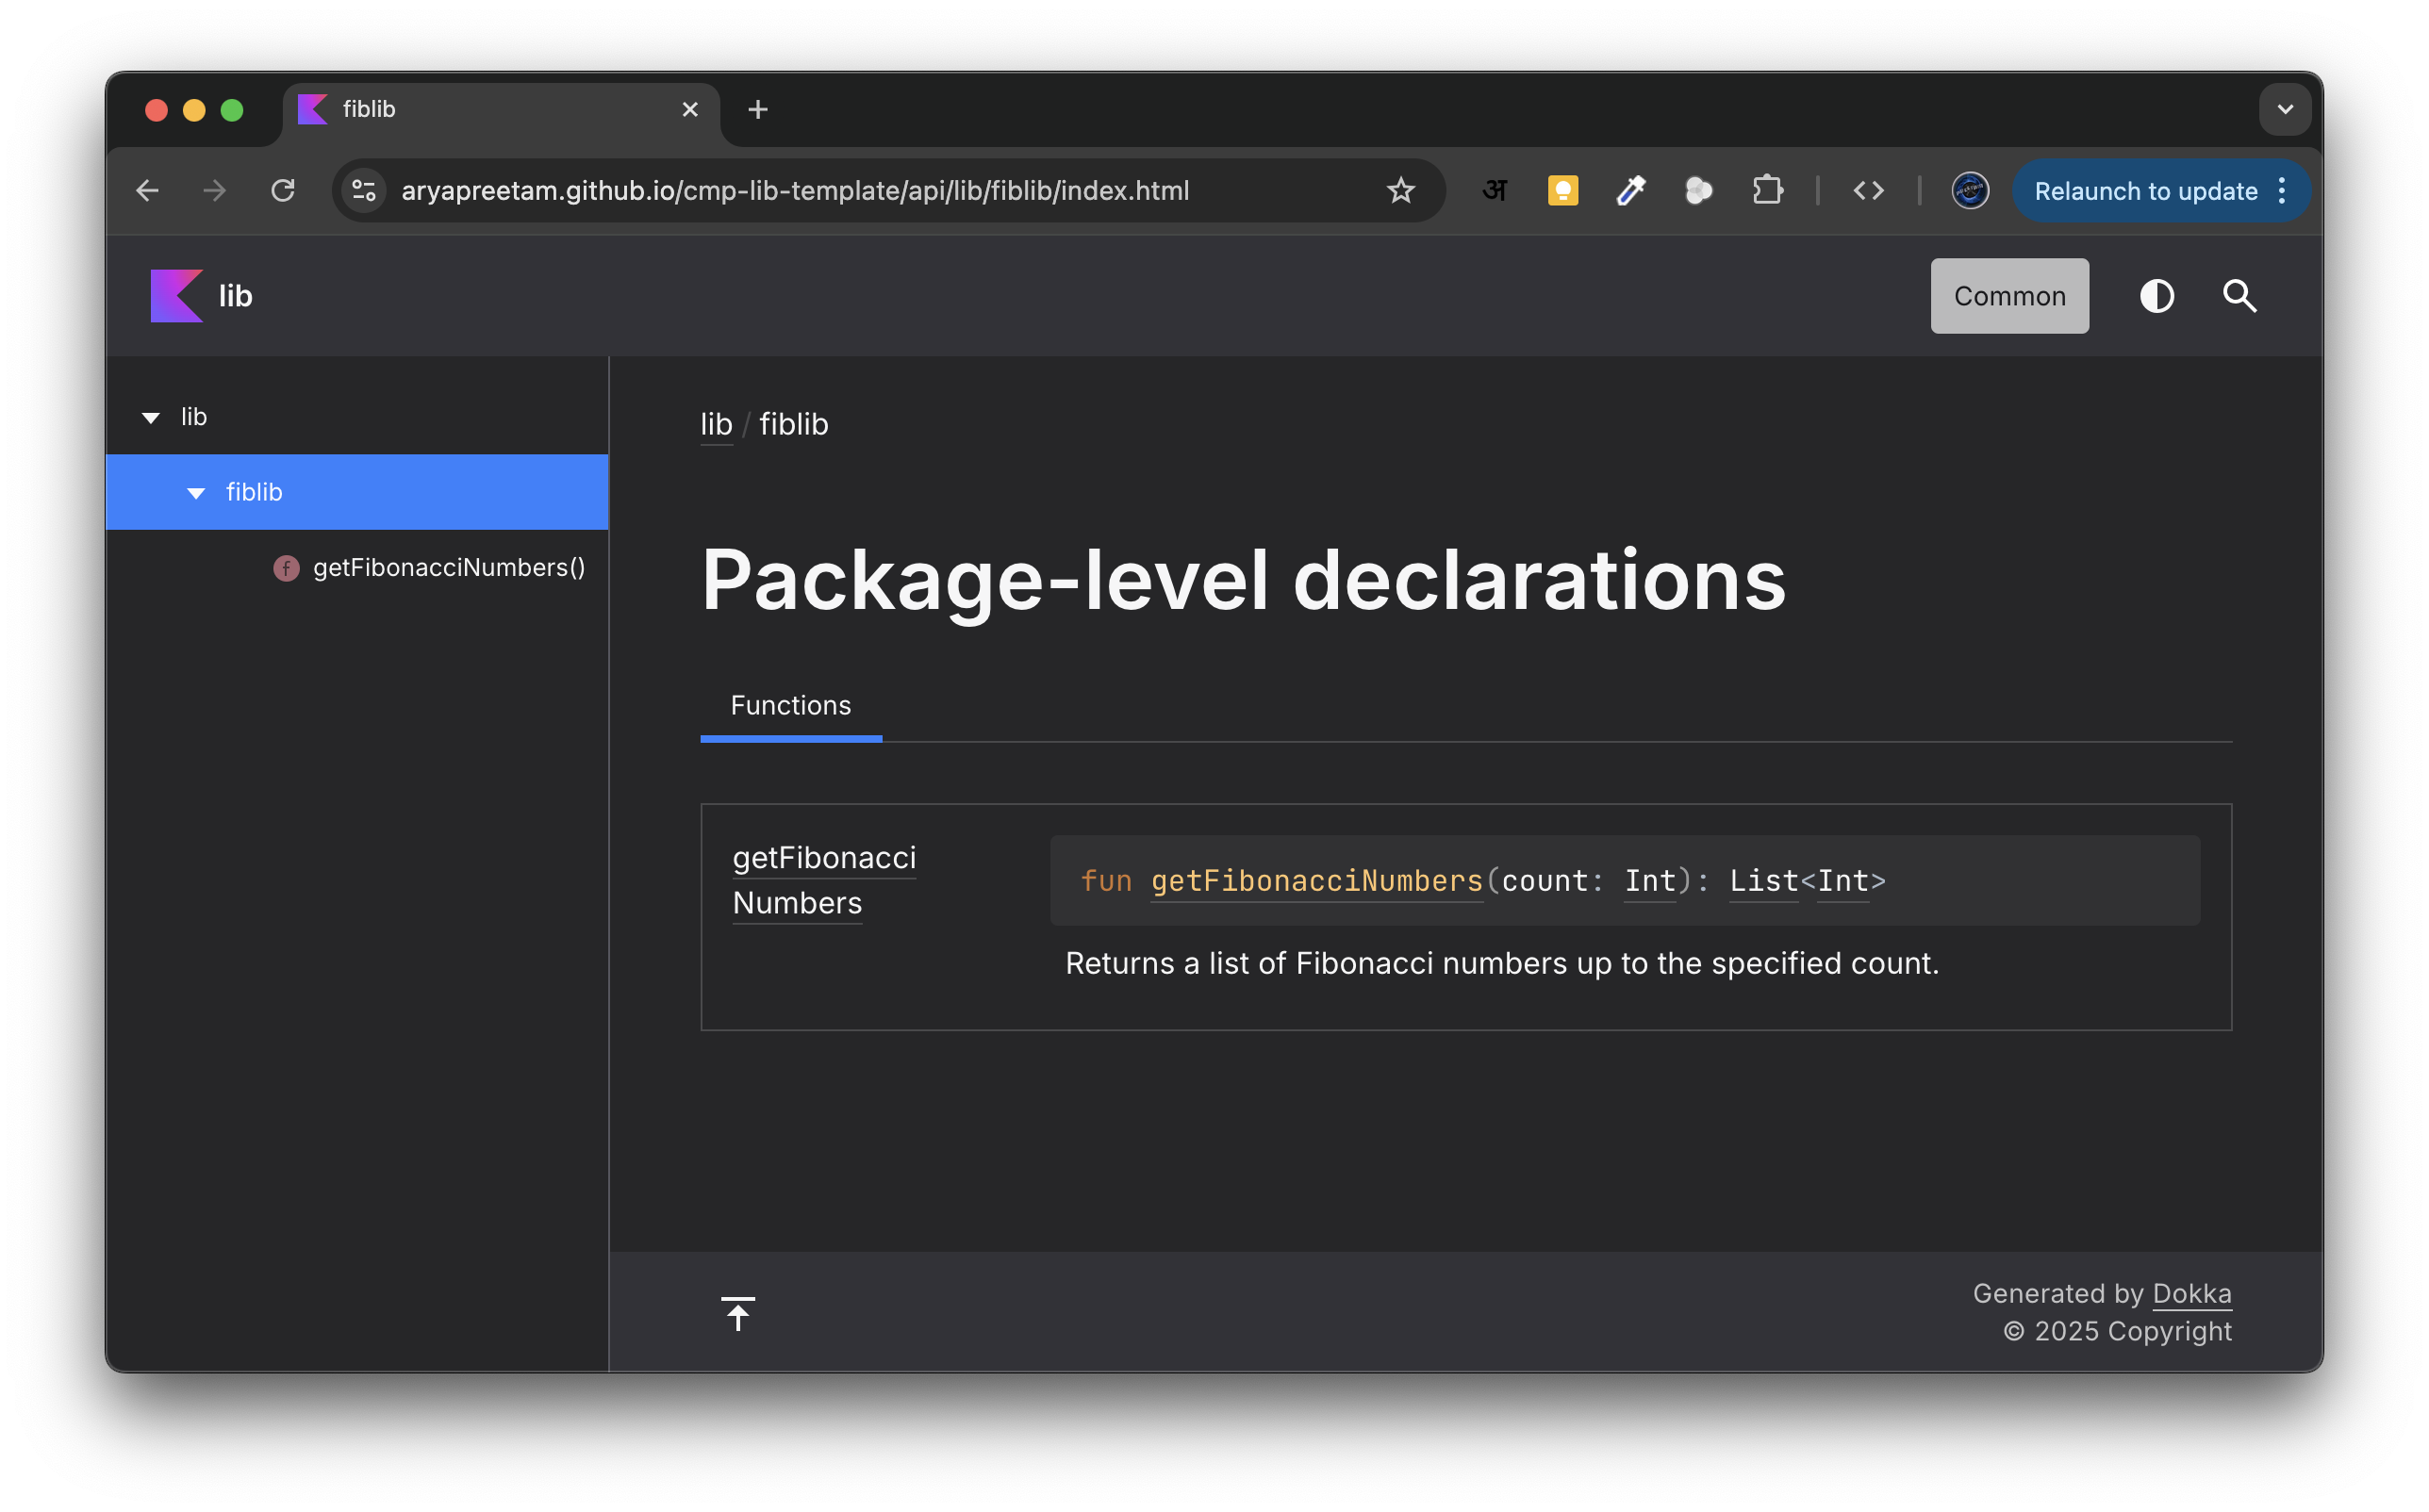Collapse the fiblib tree node
The height and width of the screenshot is (1512, 2429).
[196, 492]
